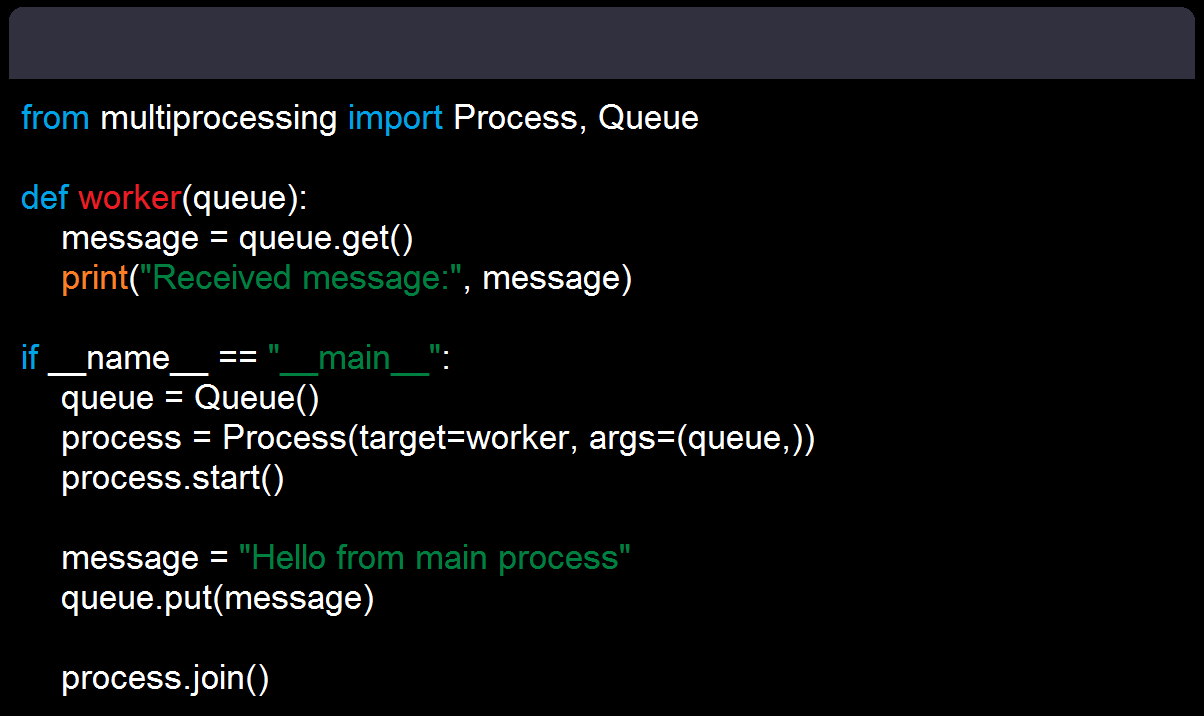Screen dimensions: 1204x716
Task: Click the 'Queue()' constructor call
Action: [x=256, y=398]
